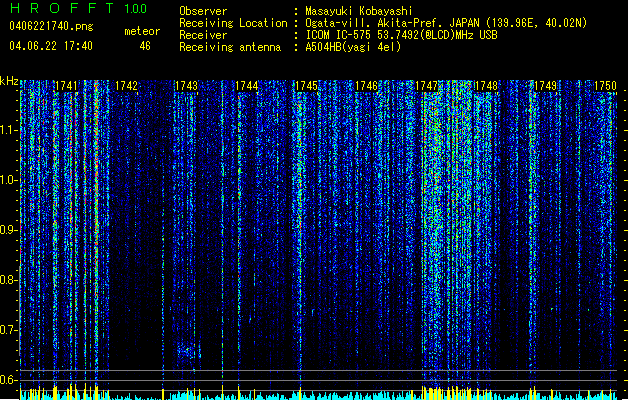Viewport: 629px width, 400px height.
Task: Click the 1750 time marker
Action: (605, 86)
